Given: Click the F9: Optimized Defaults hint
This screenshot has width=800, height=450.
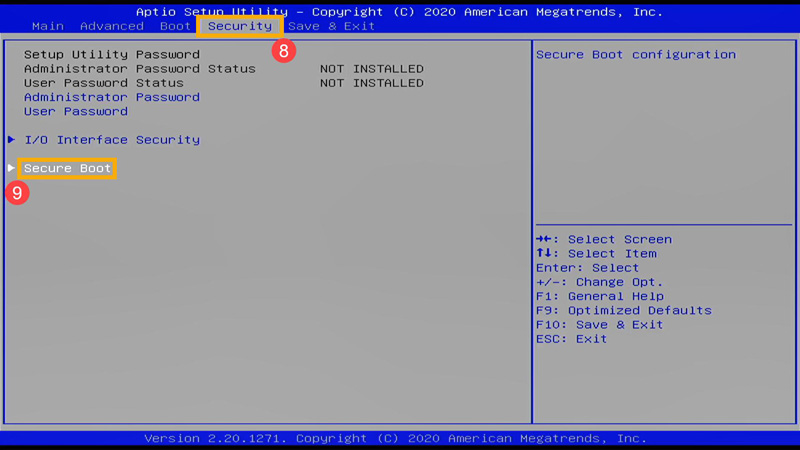Looking at the screenshot, I should (x=624, y=310).
